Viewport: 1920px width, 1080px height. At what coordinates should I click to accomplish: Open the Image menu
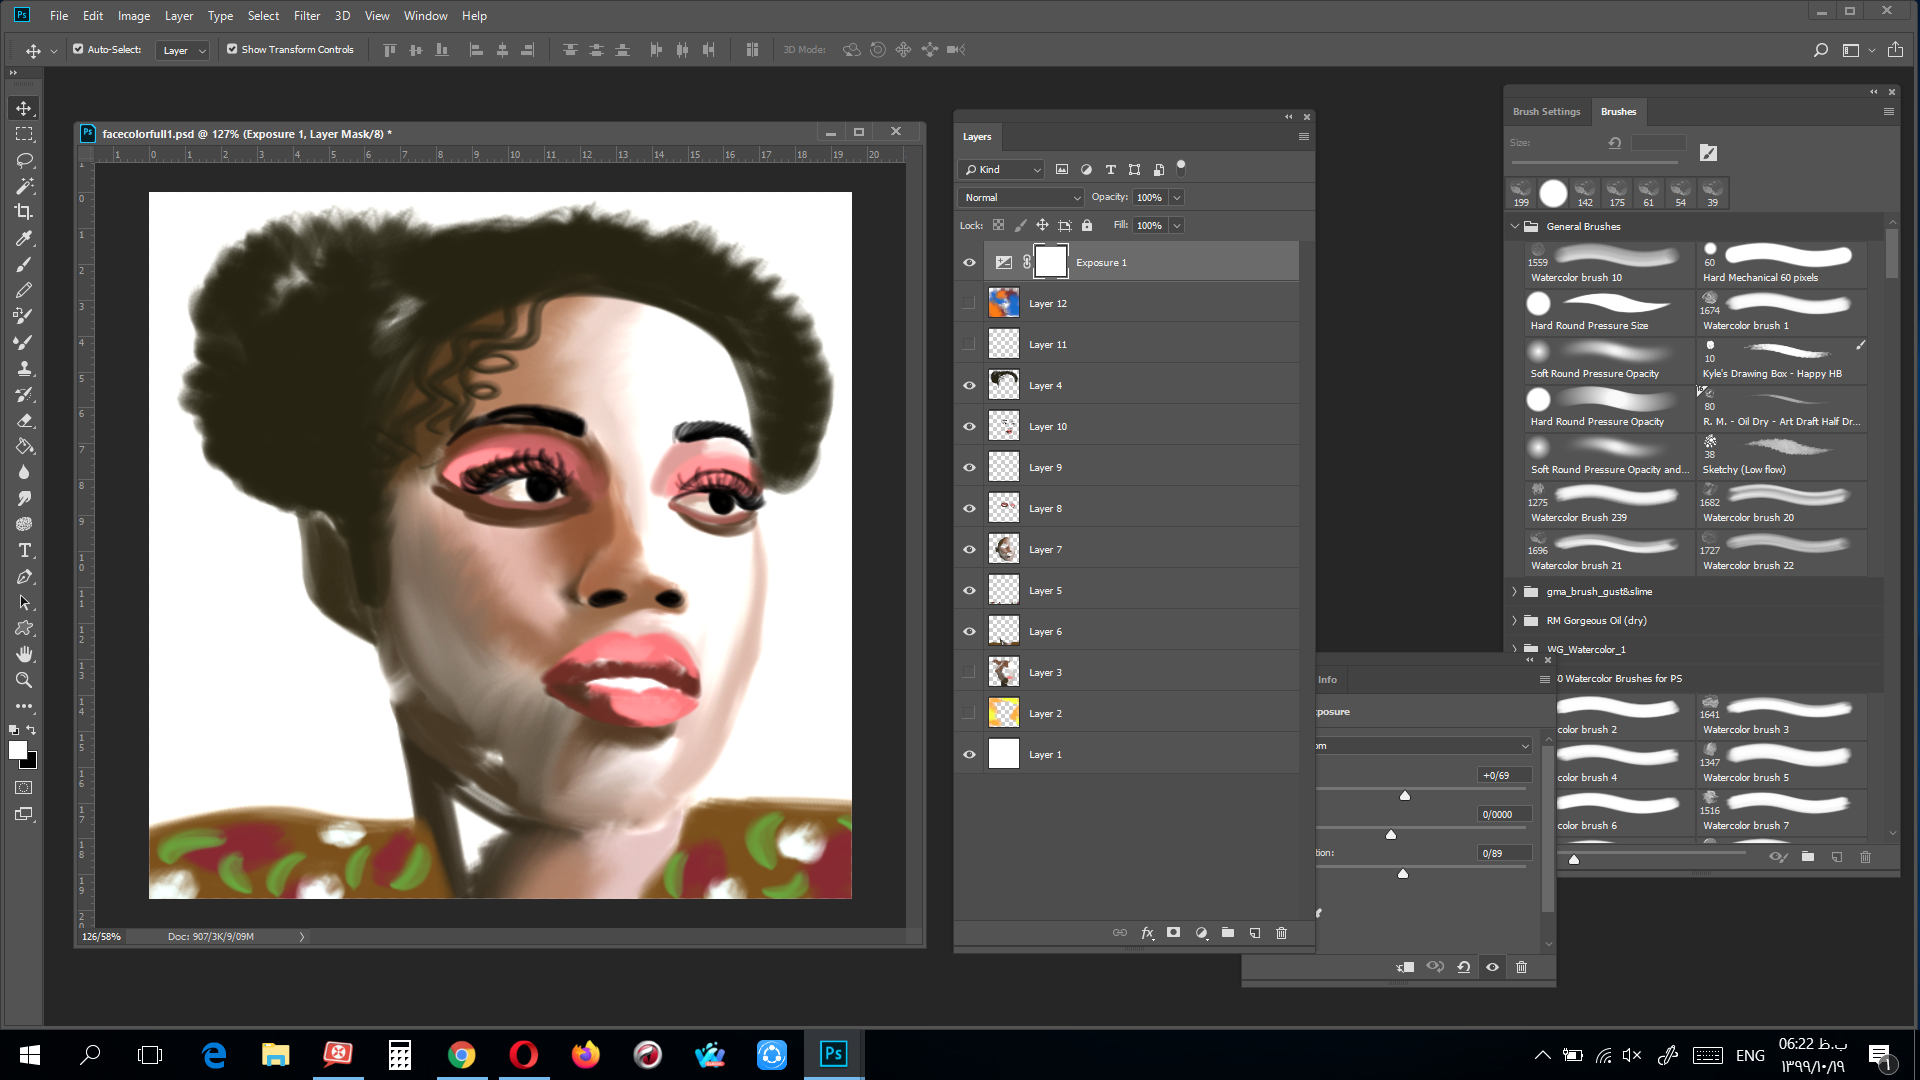tap(134, 16)
